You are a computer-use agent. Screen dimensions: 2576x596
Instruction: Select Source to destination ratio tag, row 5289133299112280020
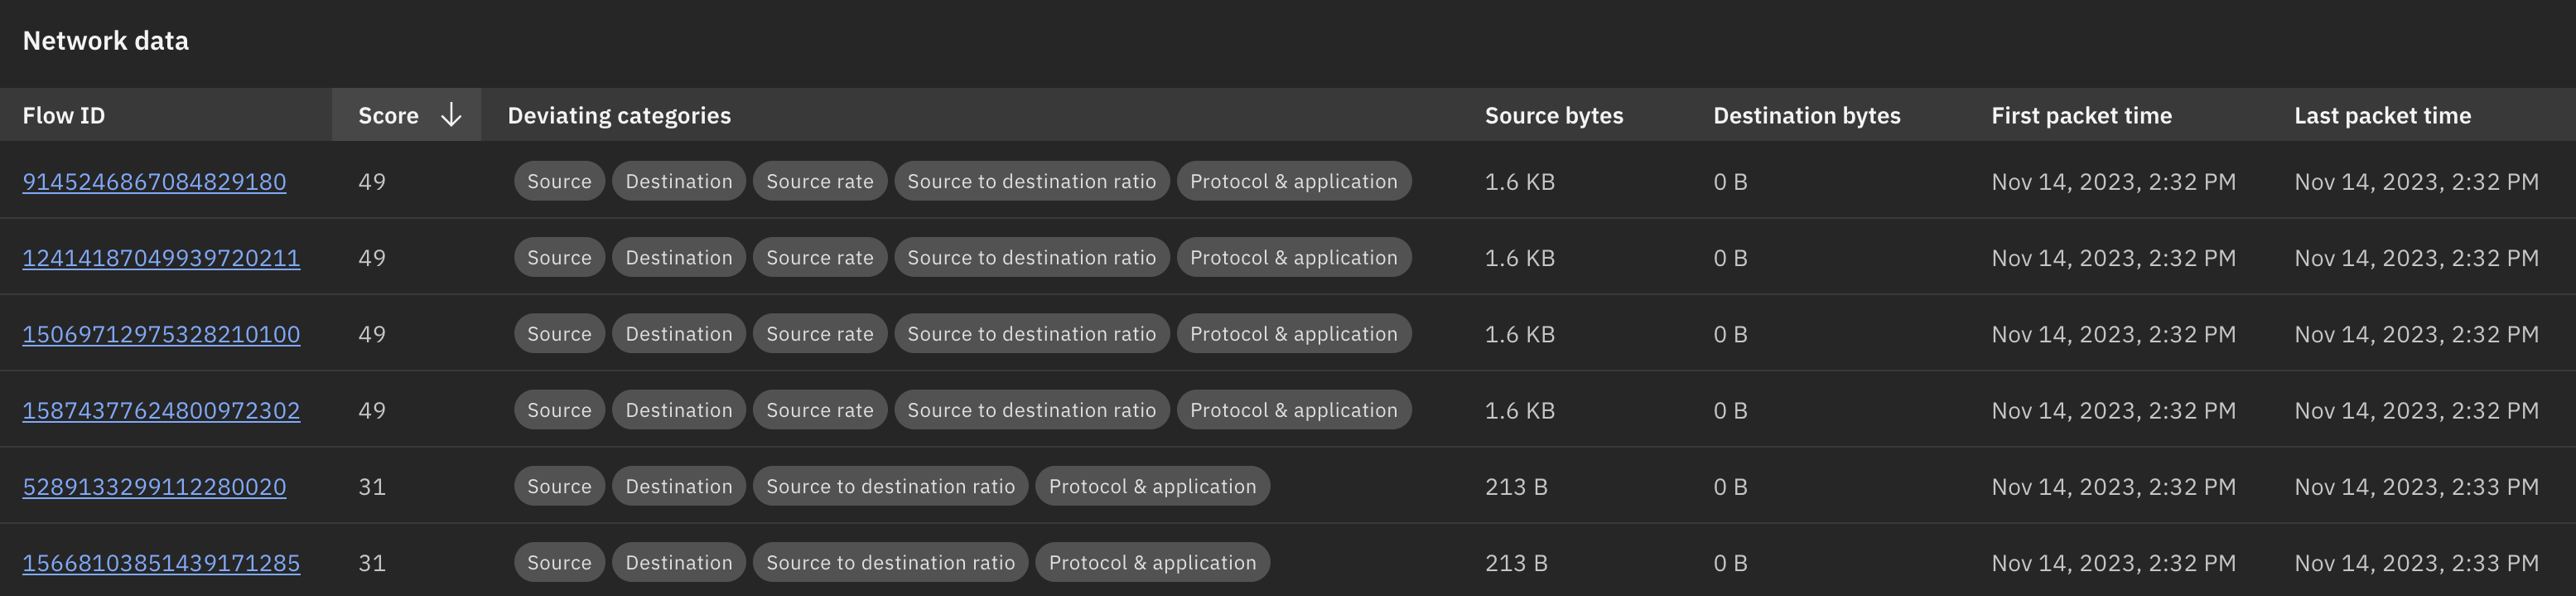(x=891, y=486)
